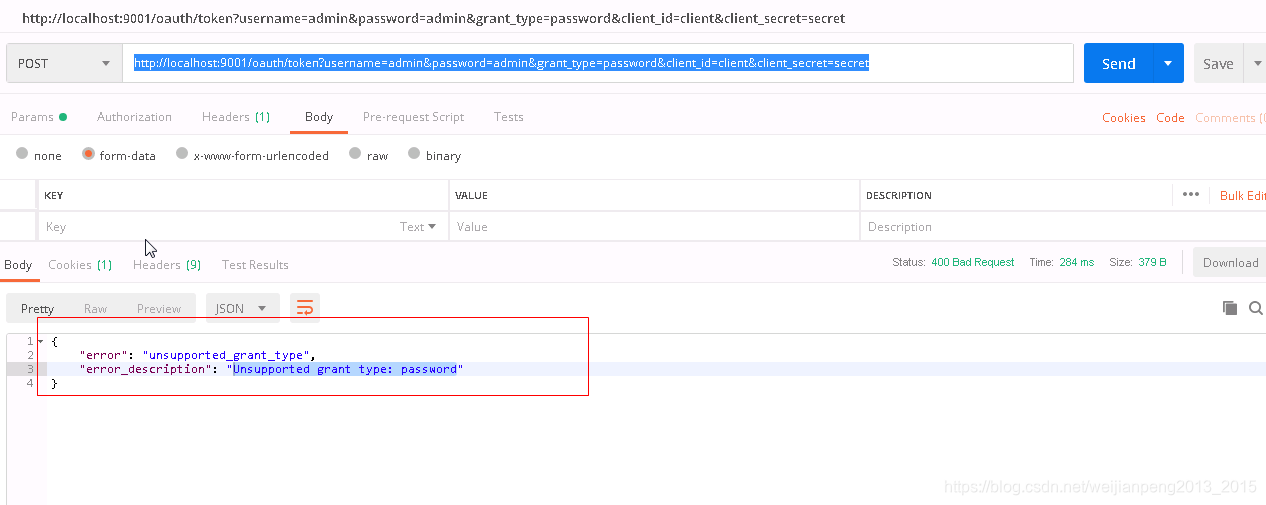Open the response Headers (9) tab
This screenshot has width=1266, height=505.
[167, 265]
